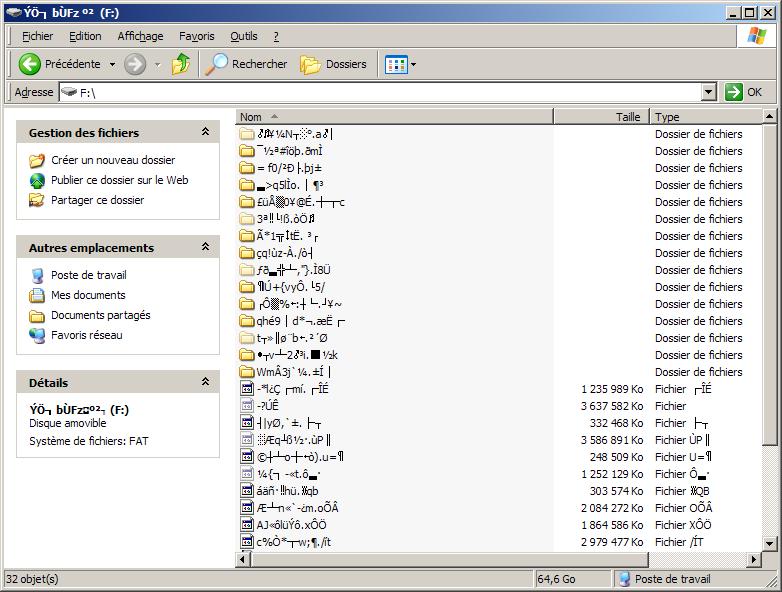Open the Favoris menu
The width and height of the screenshot is (782, 592).
(x=196, y=36)
